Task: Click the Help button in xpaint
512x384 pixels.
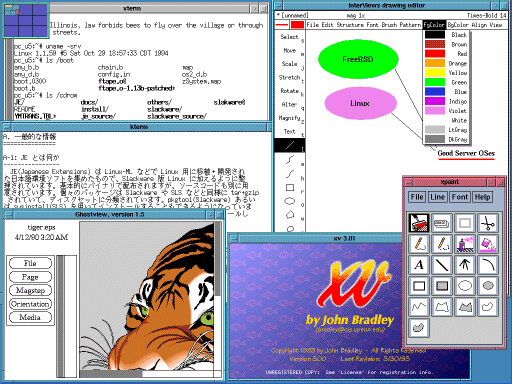Action: (x=482, y=197)
